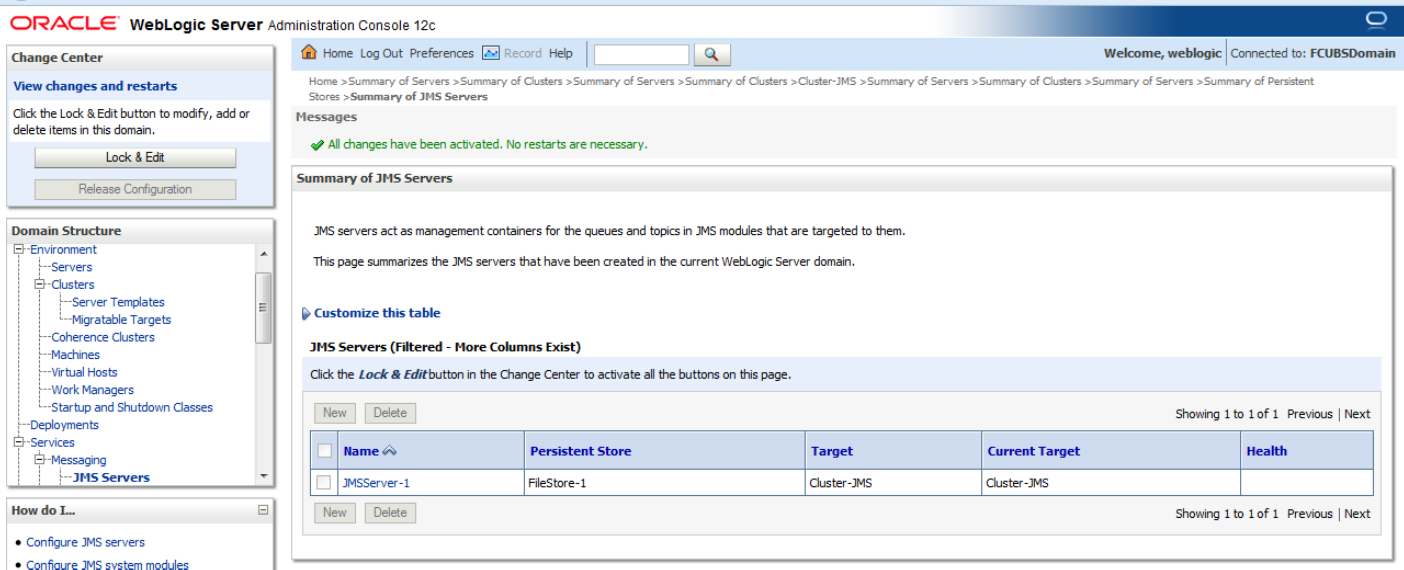Check the JMSServer-1 row checkbox
1404x570 pixels.
click(x=323, y=483)
